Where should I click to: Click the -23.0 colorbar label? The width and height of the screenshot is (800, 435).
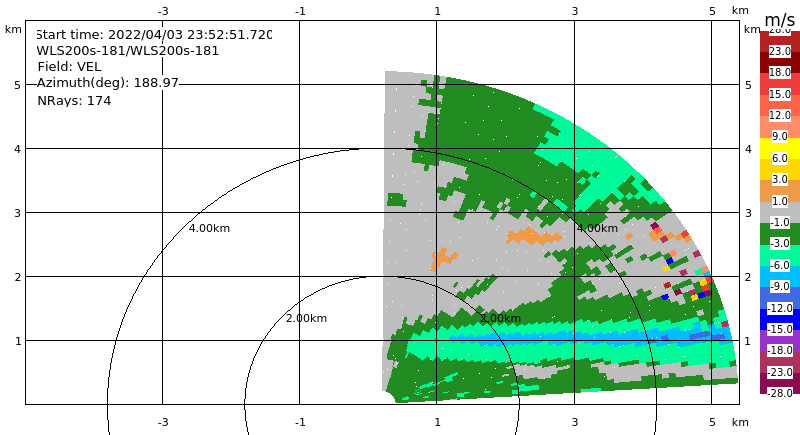780,372
